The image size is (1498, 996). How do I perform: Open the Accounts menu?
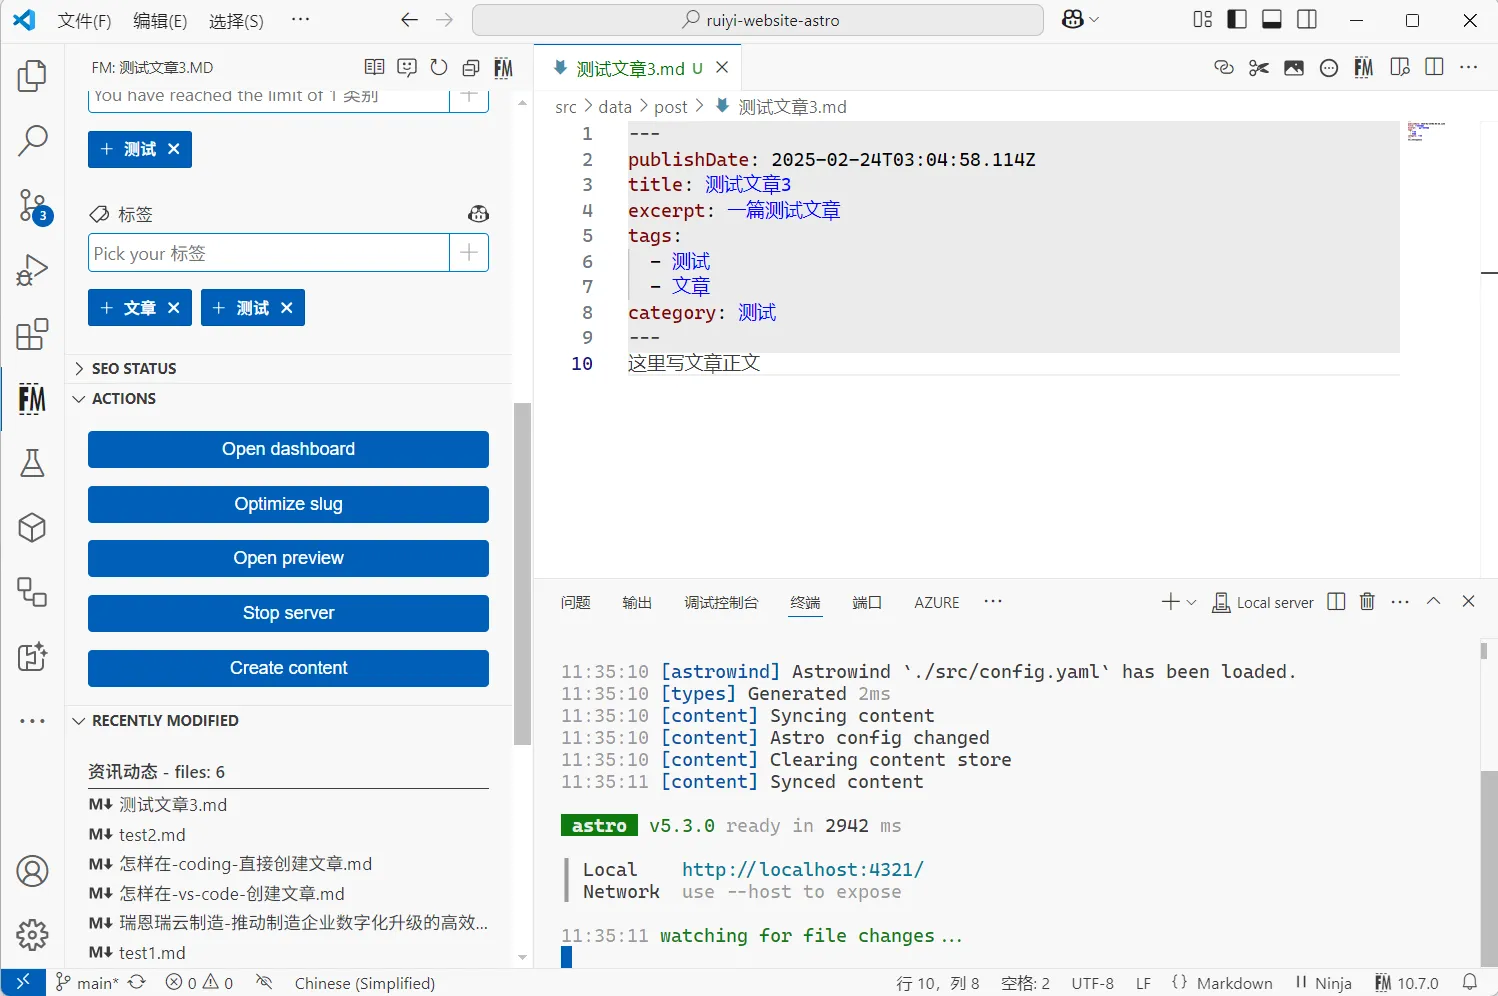point(32,871)
